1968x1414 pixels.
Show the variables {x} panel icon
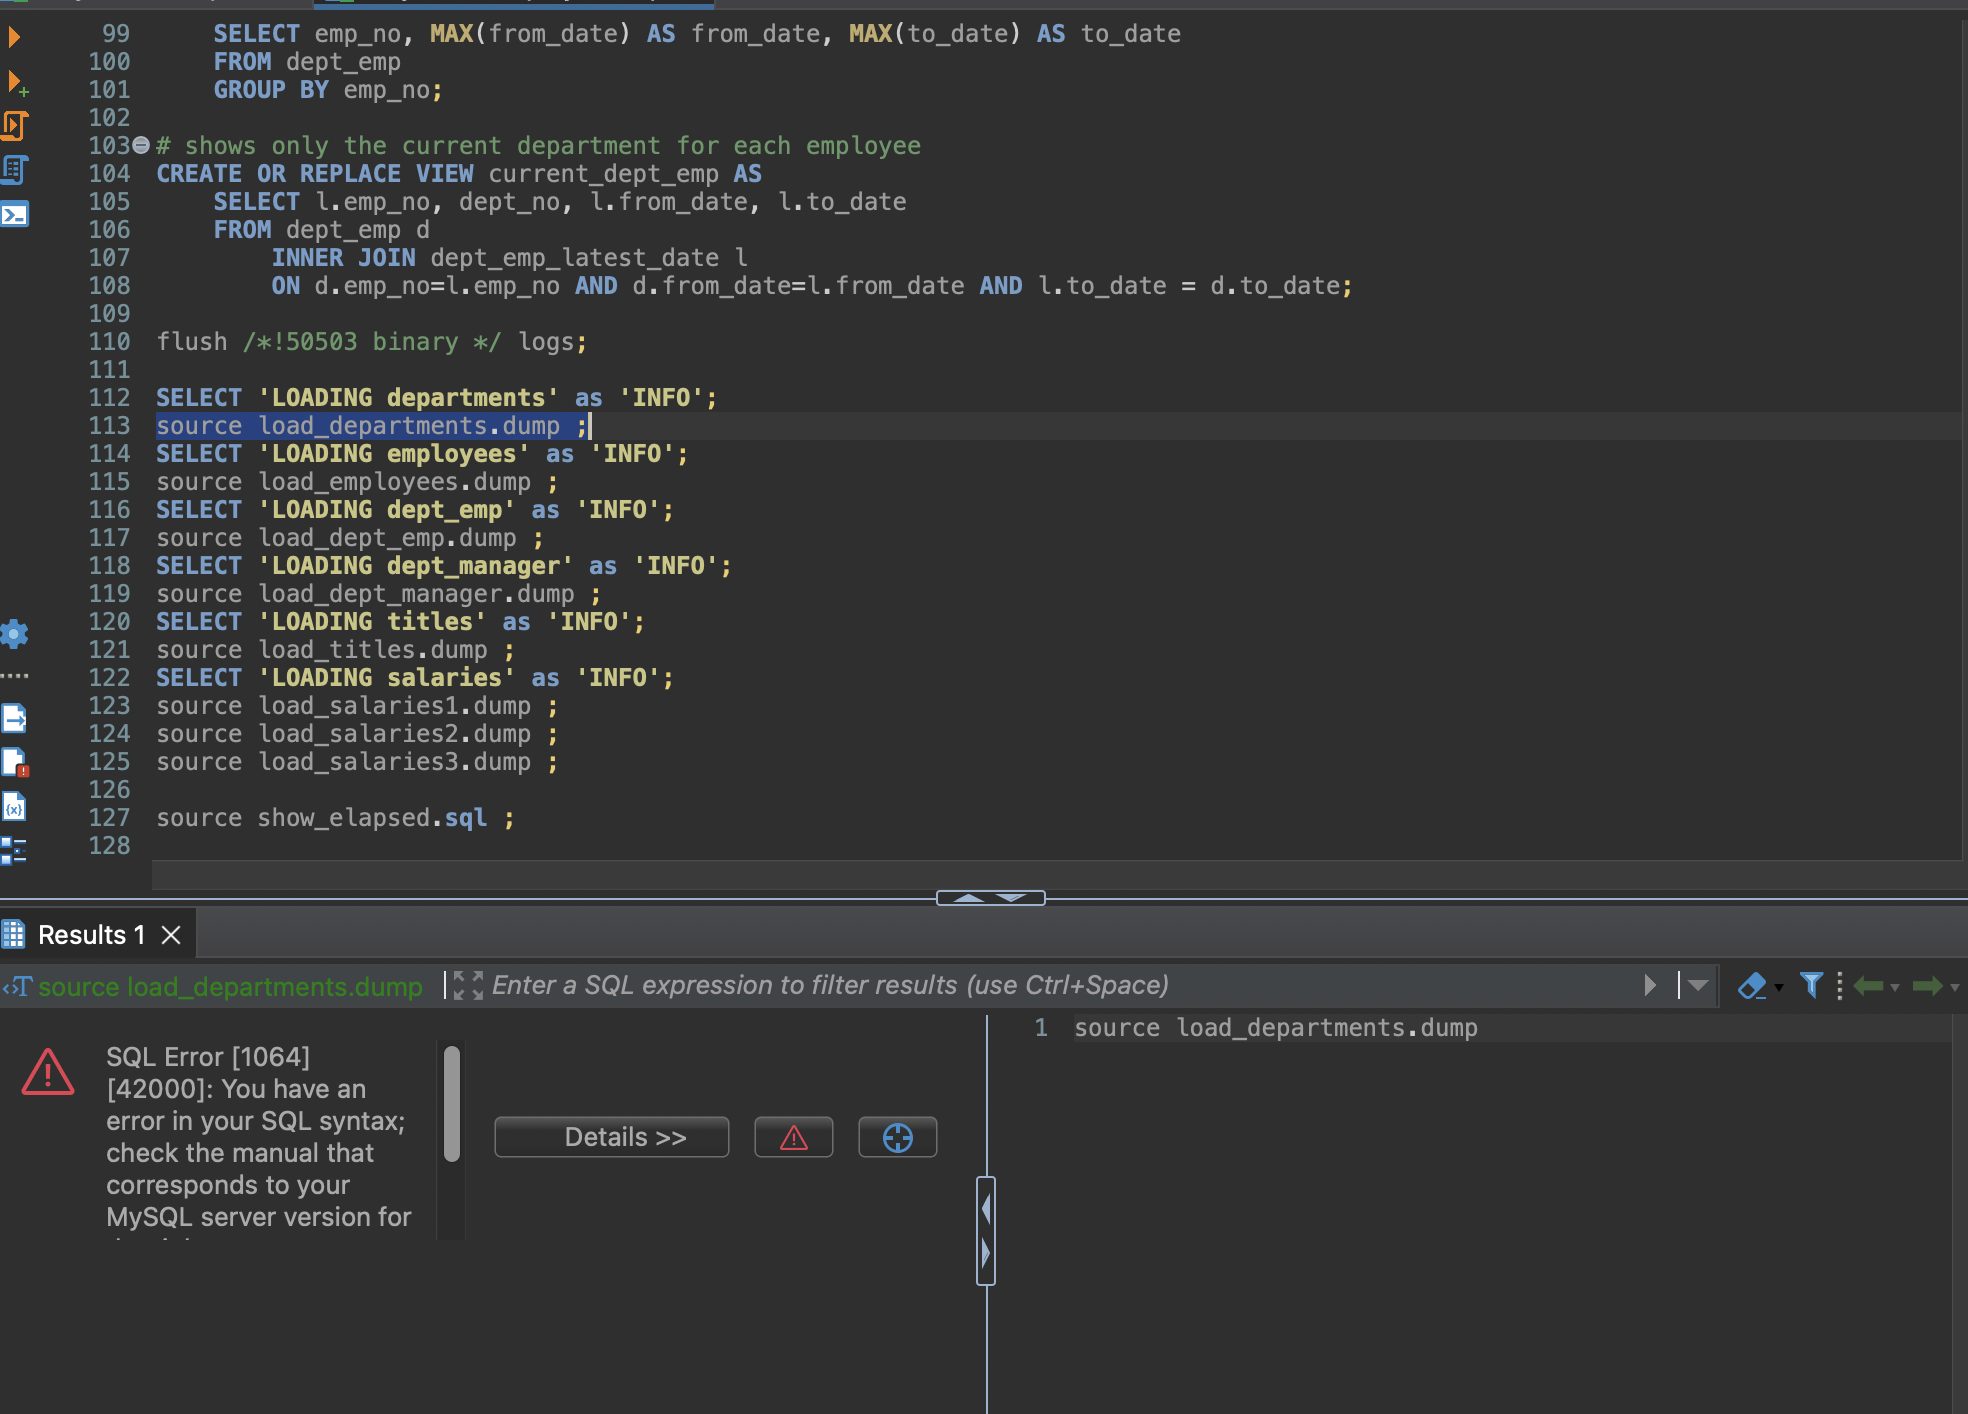tap(14, 807)
